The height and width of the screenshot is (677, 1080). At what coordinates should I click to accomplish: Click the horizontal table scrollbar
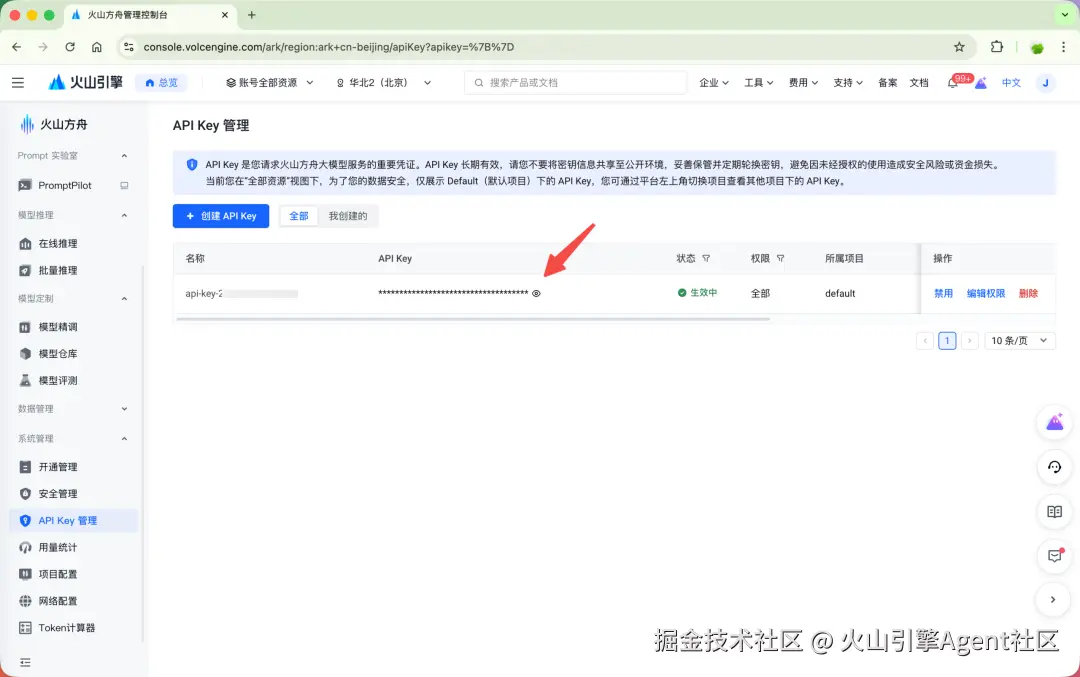coord(473,319)
